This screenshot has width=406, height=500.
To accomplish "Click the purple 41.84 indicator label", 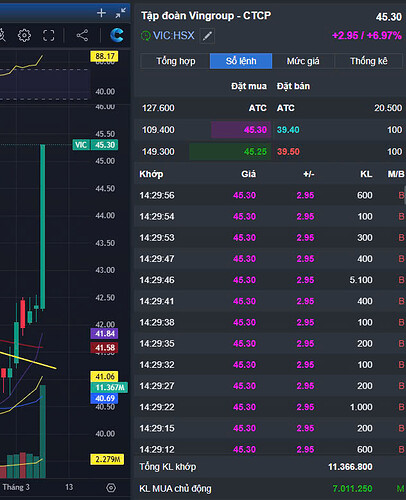I will point(104,334).
